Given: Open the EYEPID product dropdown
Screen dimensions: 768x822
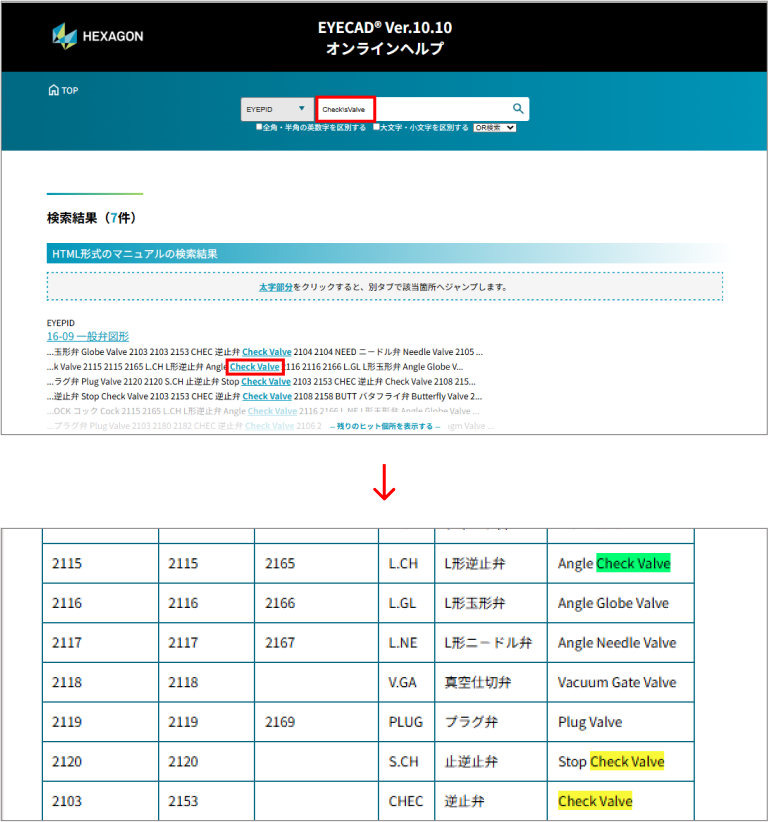Looking at the screenshot, I should point(278,109).
